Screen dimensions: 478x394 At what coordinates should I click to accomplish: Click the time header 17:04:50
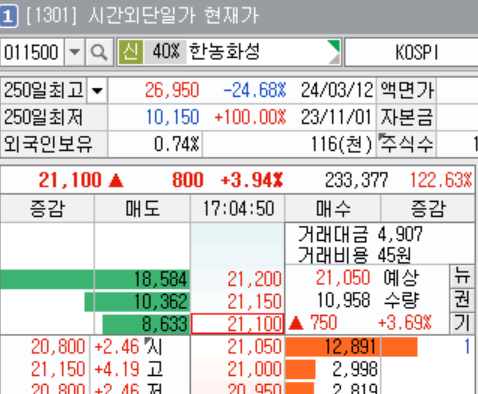point(238,209)
